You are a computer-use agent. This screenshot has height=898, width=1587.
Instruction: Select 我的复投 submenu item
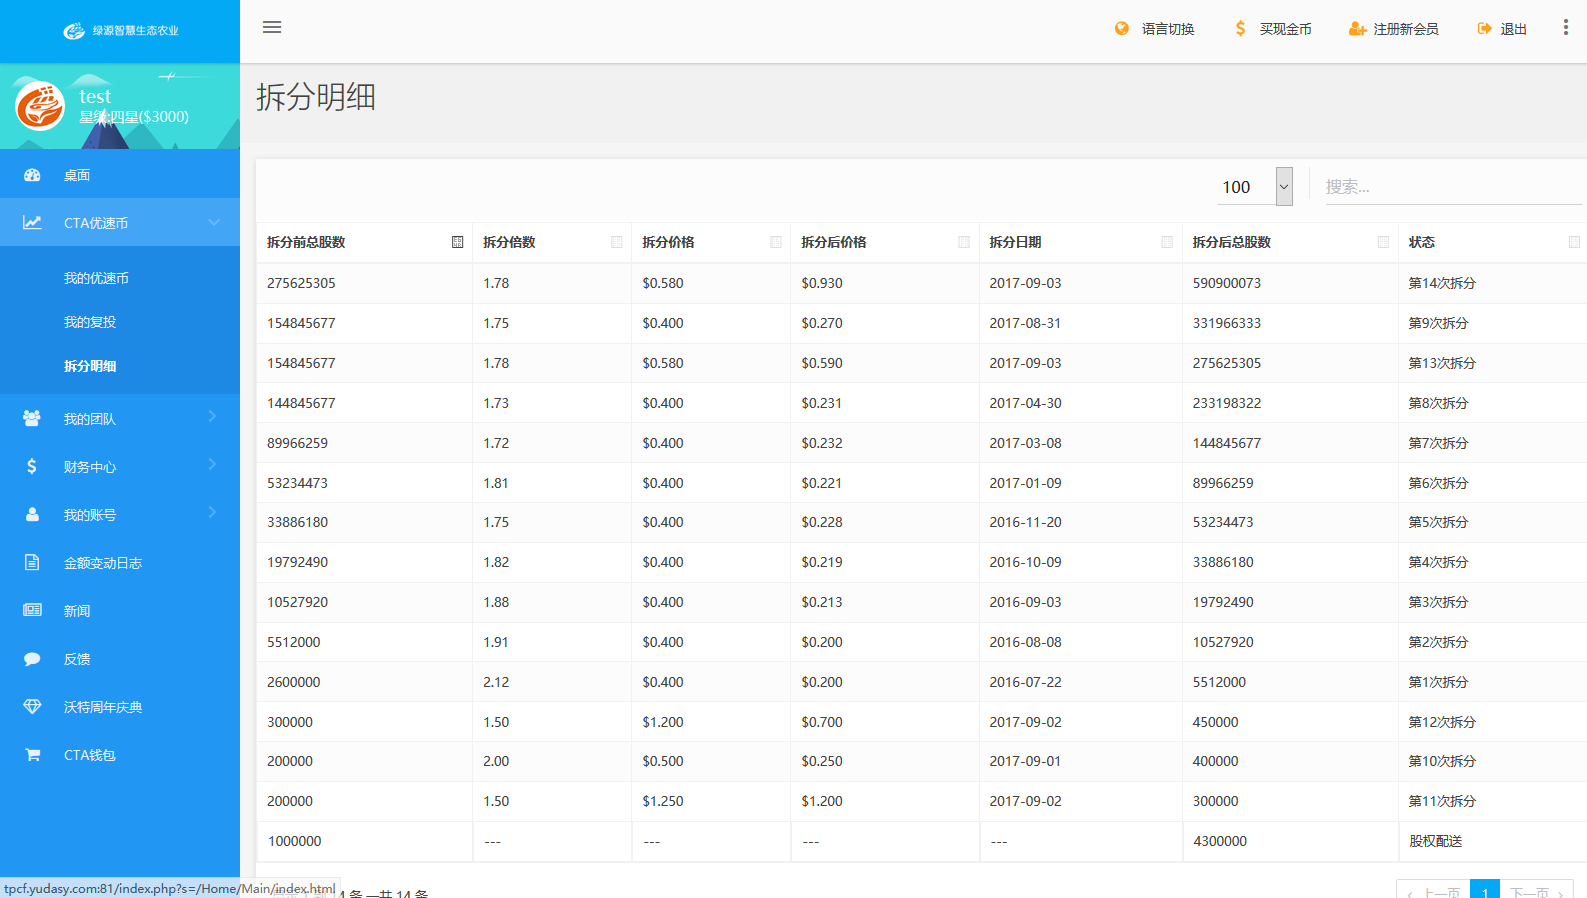click(x=90, y=322)
